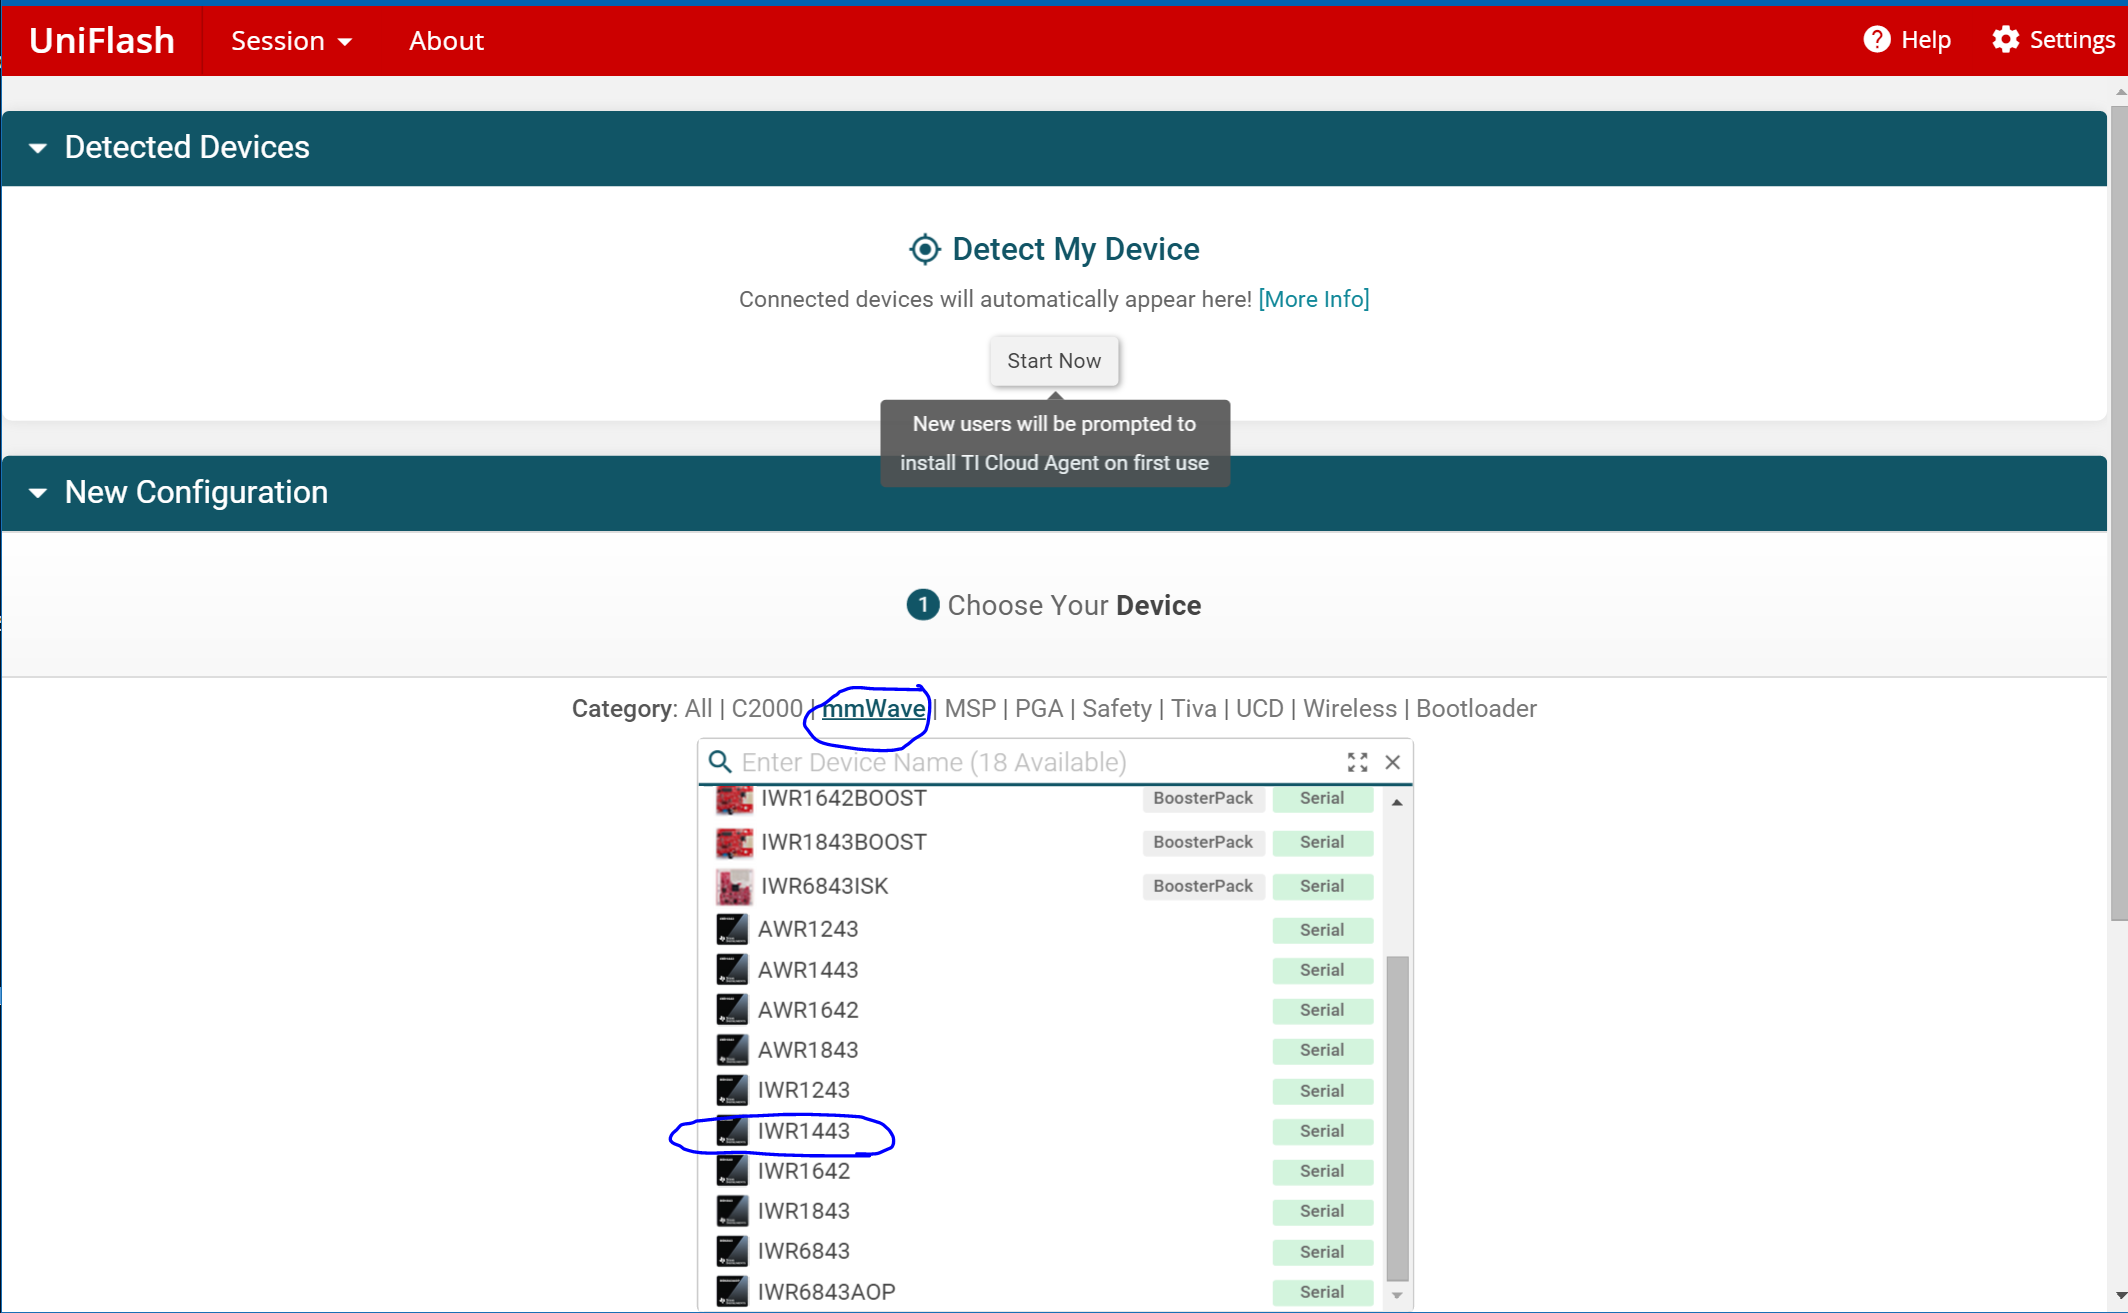Select the Bootloader category filter

[1476, 709]
